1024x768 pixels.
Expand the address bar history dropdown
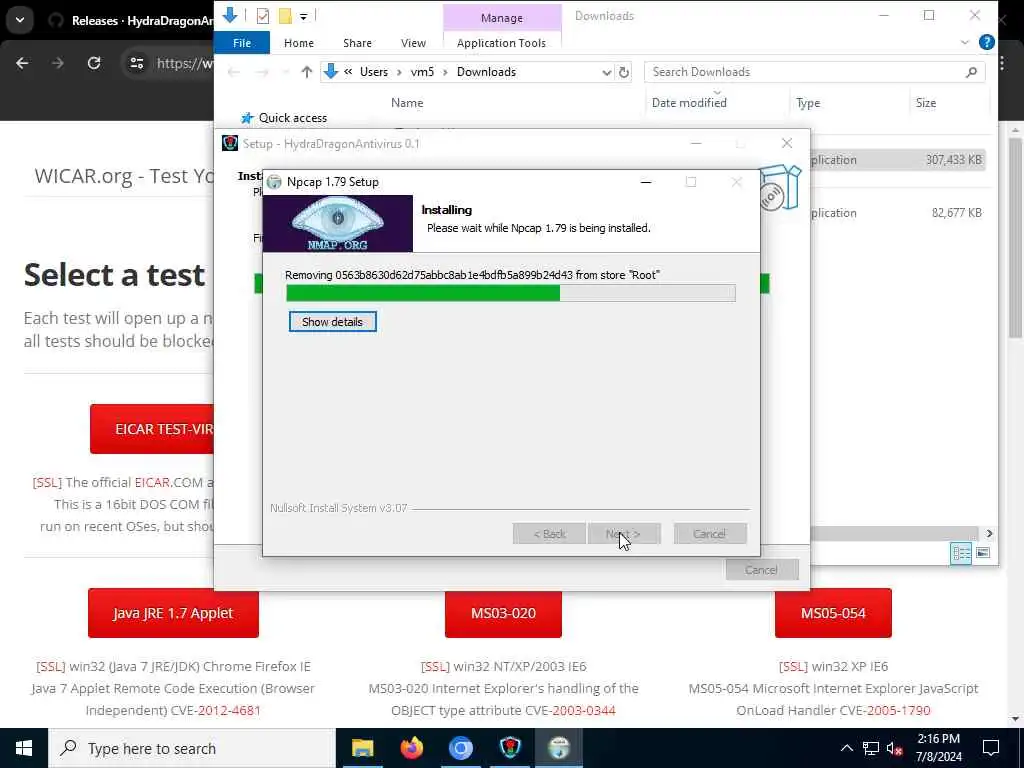pos(607,72)
